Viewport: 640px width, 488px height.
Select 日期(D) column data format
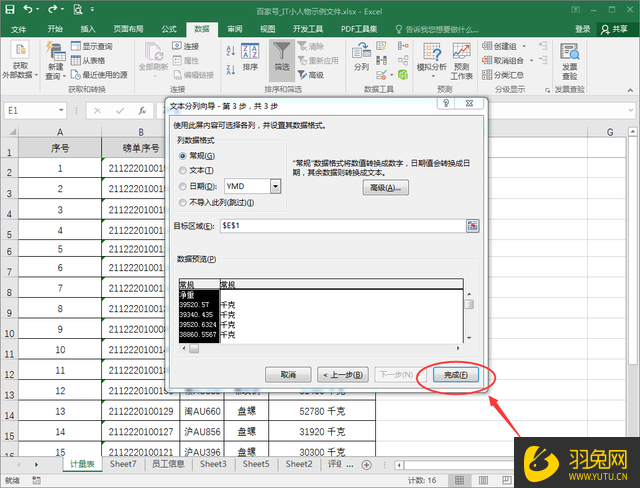pos(198,186)
